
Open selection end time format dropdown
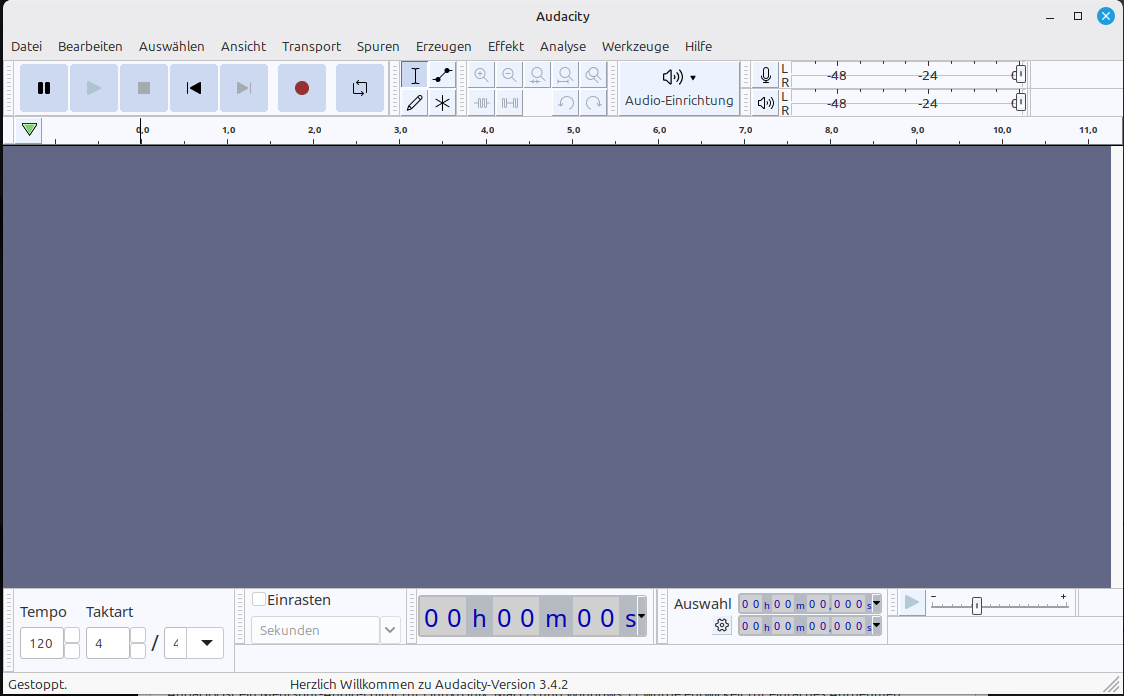[x=876, y=626]
